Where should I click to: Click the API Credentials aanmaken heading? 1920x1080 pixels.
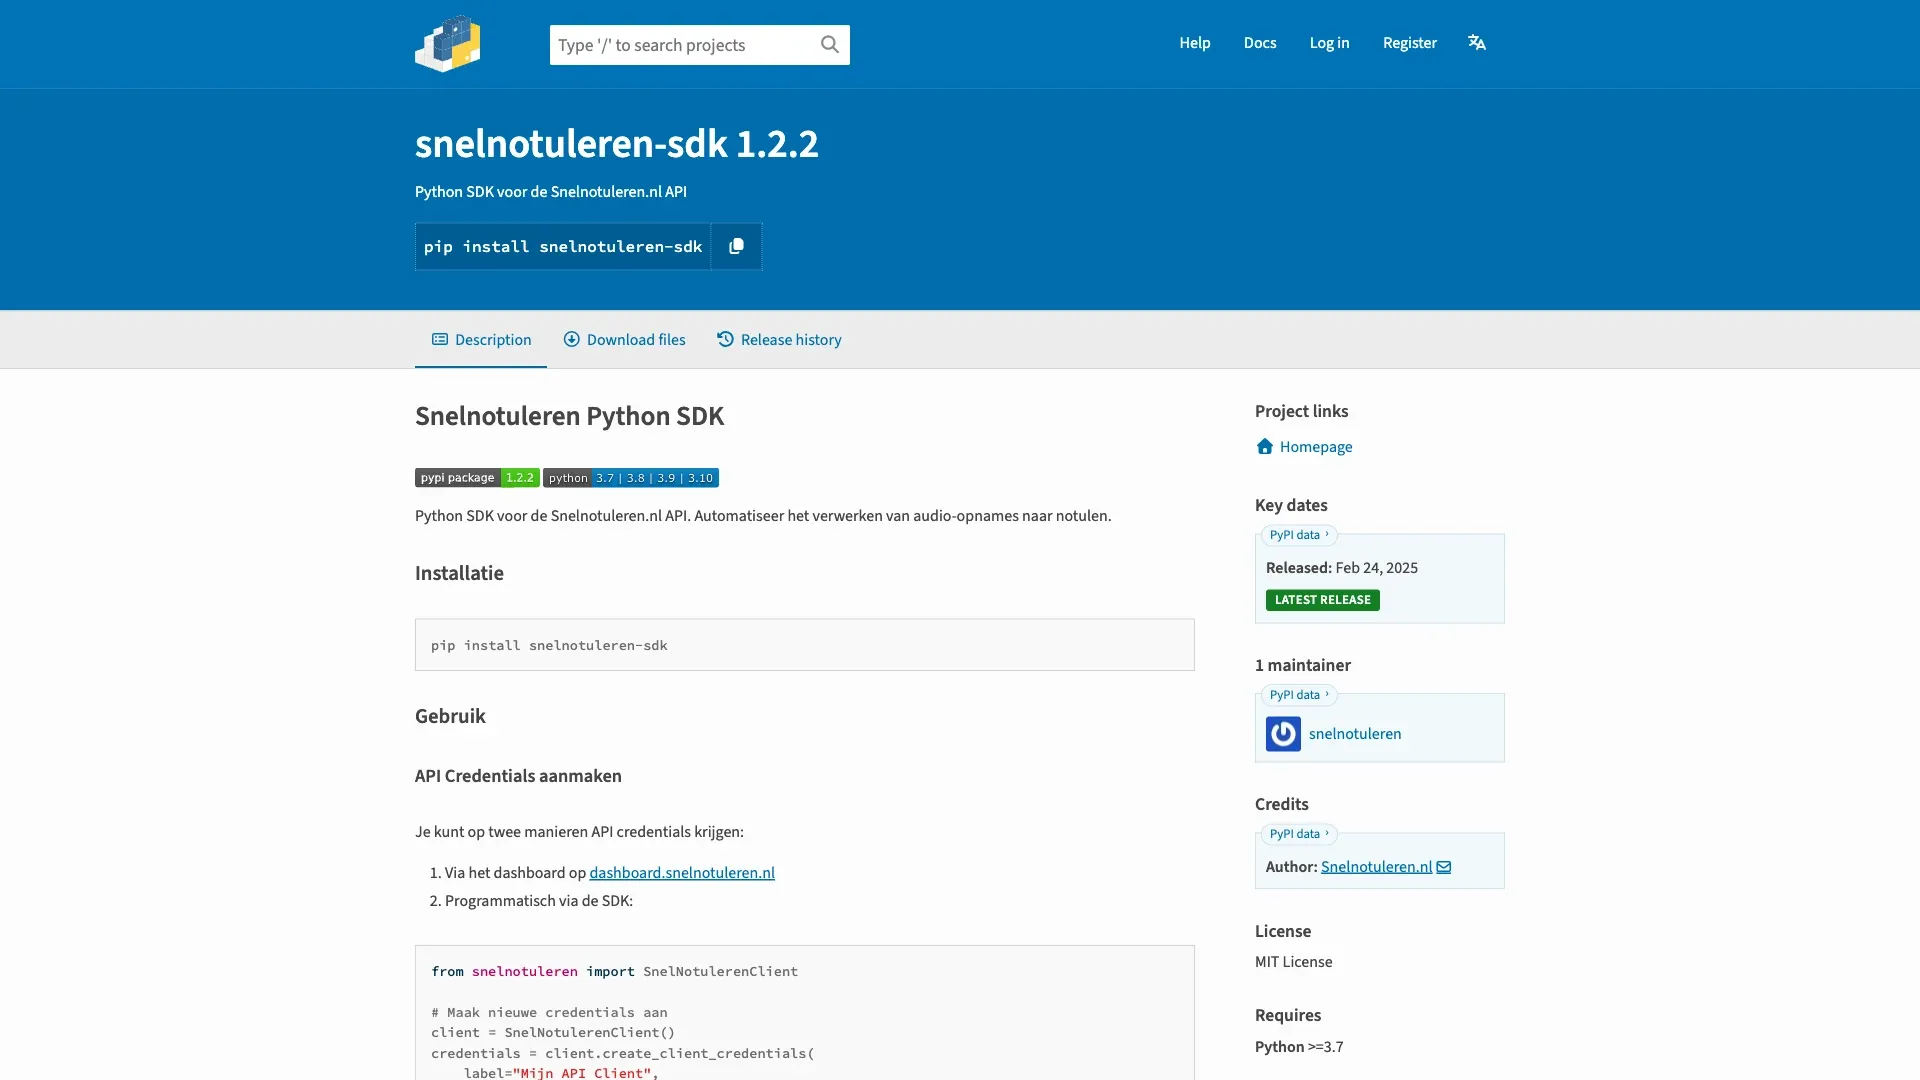(x=518, y=776)
